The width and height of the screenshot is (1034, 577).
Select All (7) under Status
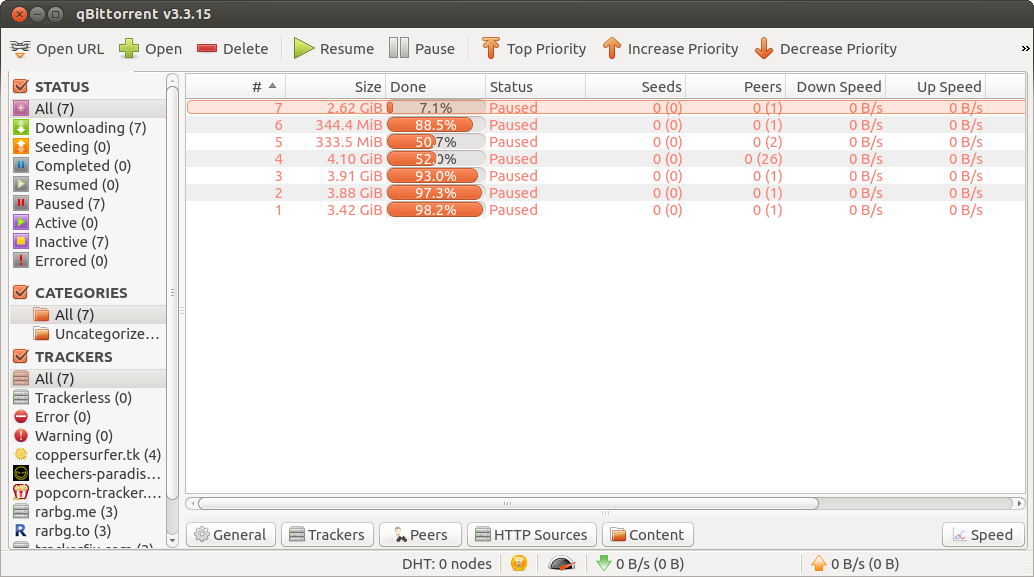(88, 109)
